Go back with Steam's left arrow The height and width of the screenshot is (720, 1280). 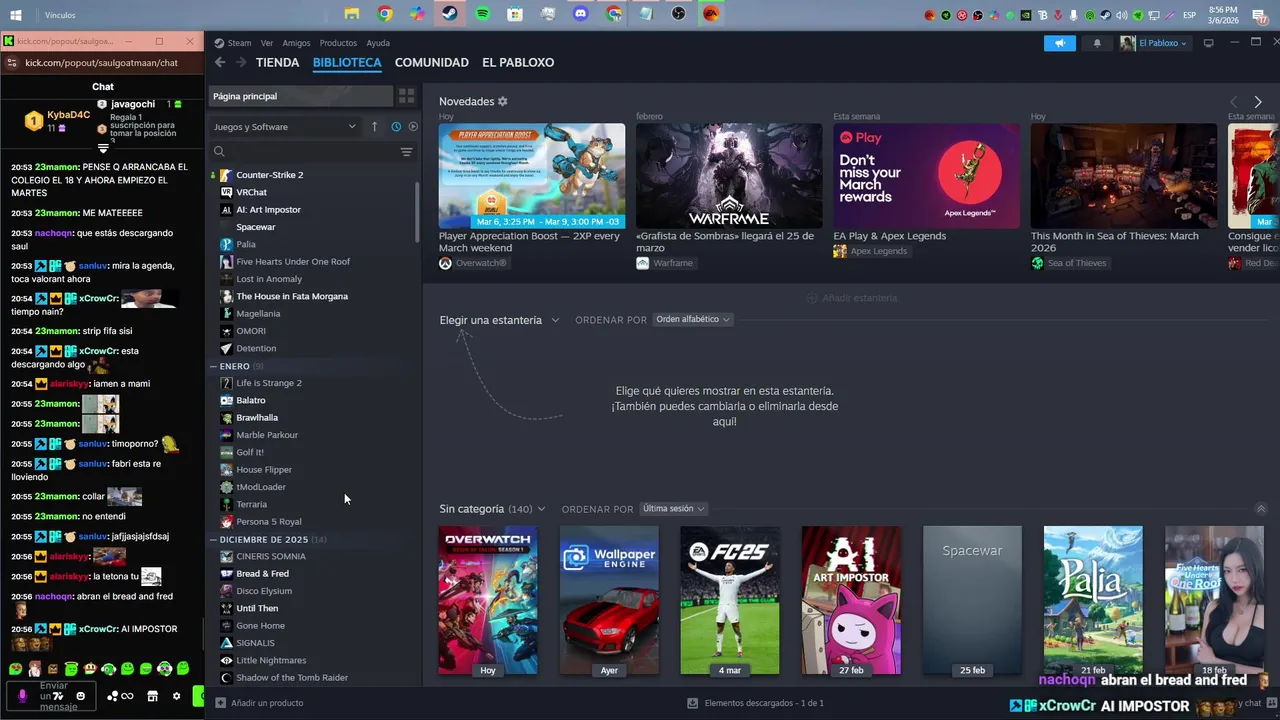[220, 62]
